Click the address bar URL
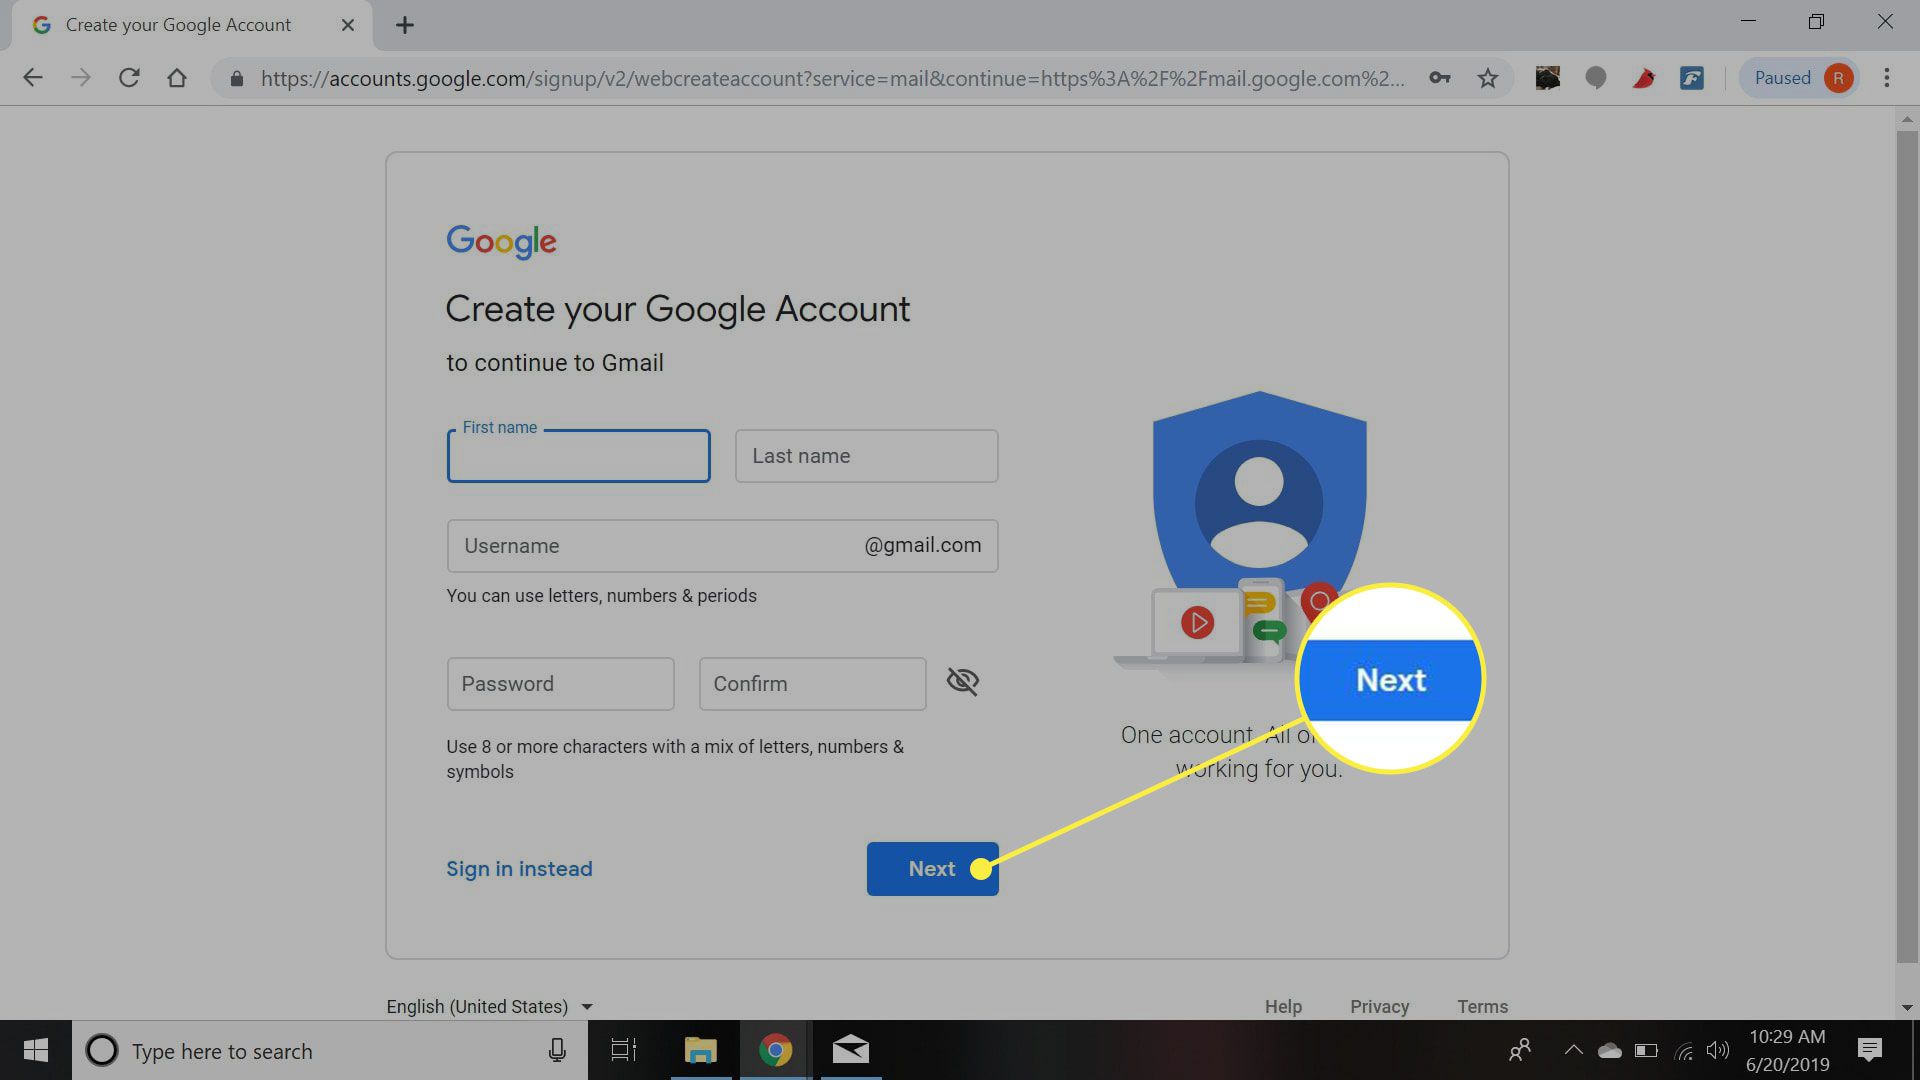 [832, 78]
